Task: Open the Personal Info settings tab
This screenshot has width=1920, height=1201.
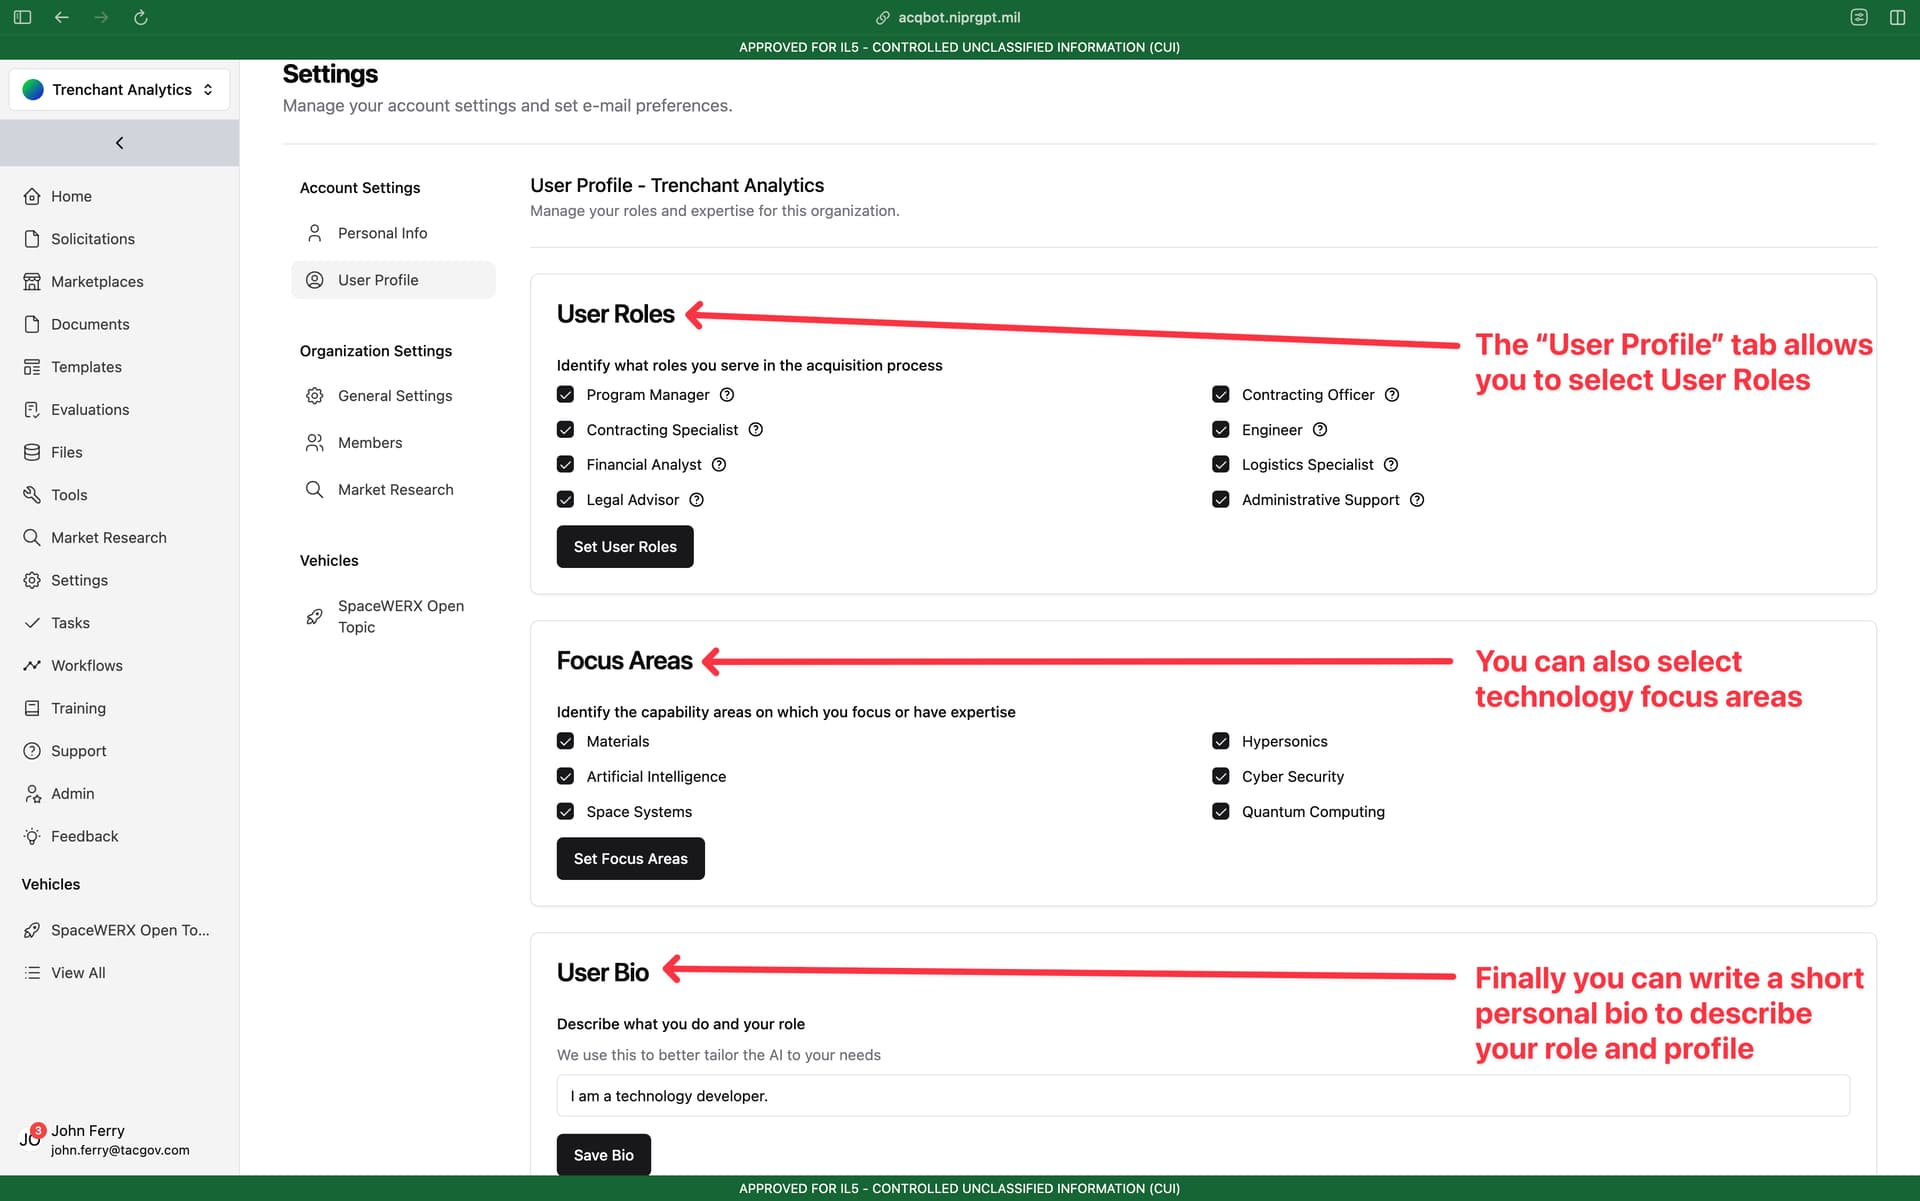Action: pos(393,233)
